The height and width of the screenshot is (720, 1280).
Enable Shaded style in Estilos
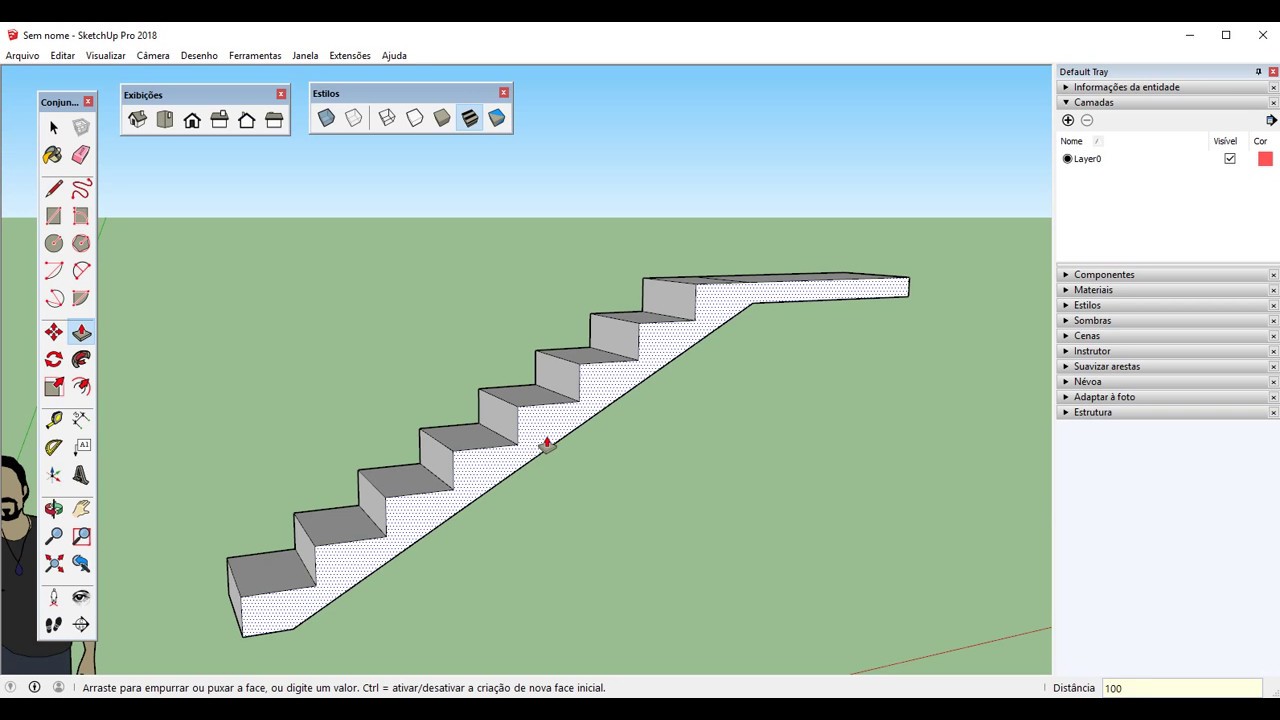point(441,118)
